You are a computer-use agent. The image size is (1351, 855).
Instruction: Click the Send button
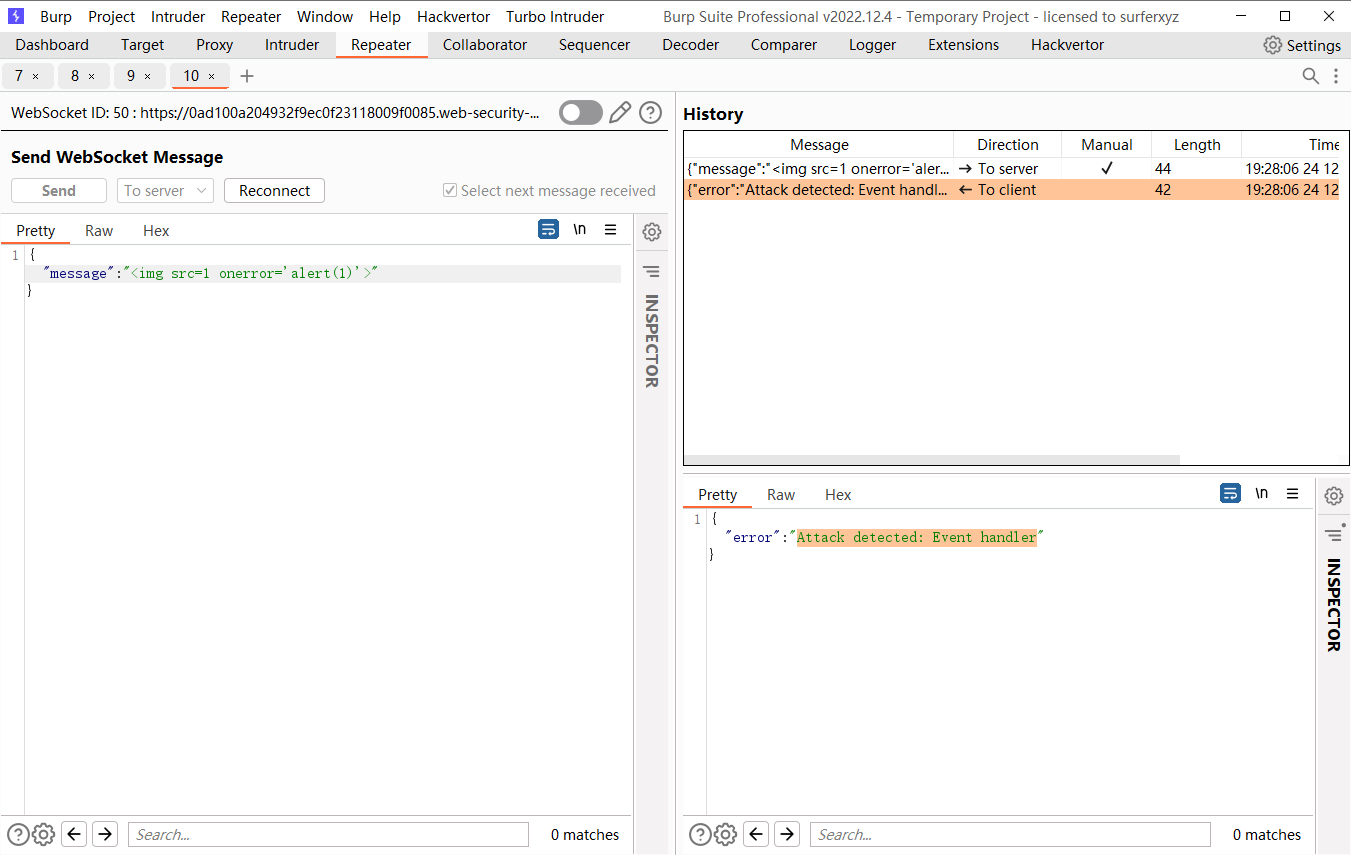tap(59, 190)
